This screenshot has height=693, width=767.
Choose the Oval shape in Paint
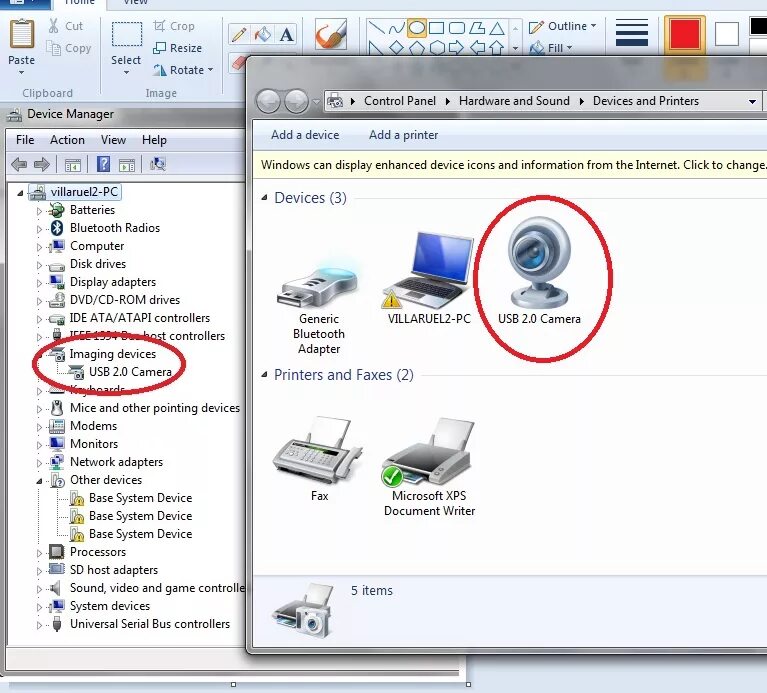click(x=417, y=27)
